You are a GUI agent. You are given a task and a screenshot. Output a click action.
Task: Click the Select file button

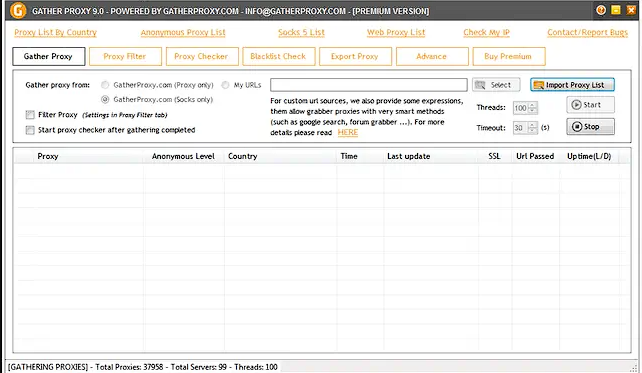496,85
